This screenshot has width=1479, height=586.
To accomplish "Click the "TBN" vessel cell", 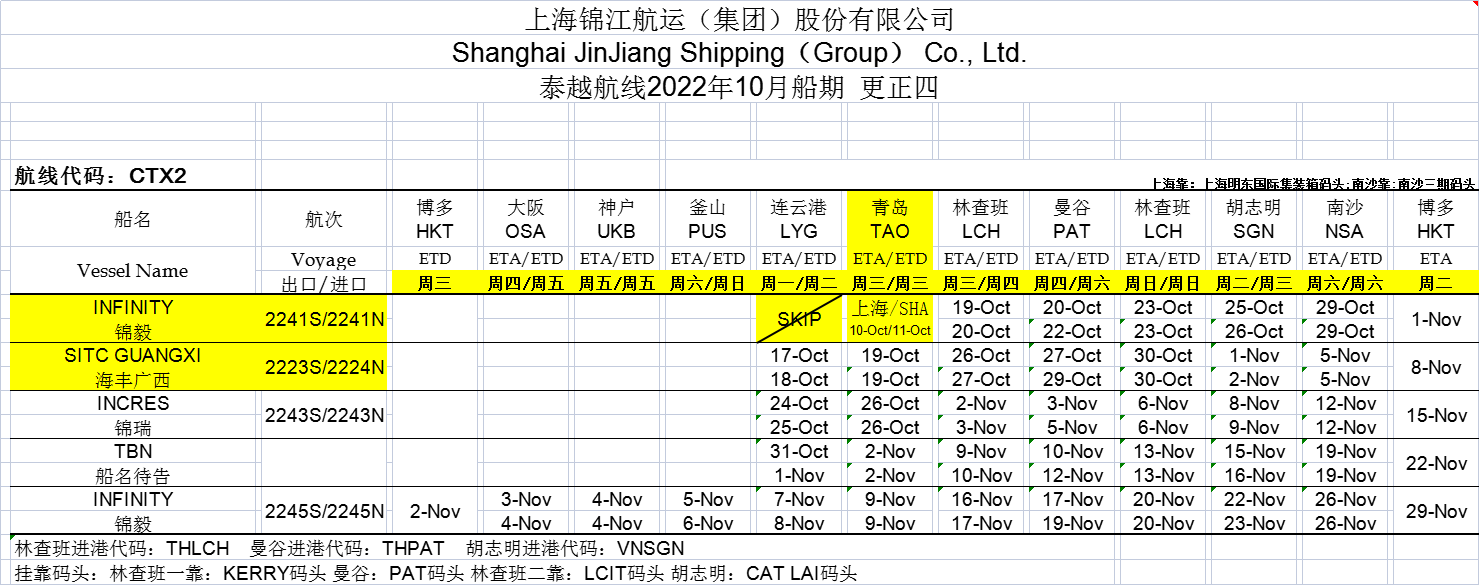I will (133, 451).
